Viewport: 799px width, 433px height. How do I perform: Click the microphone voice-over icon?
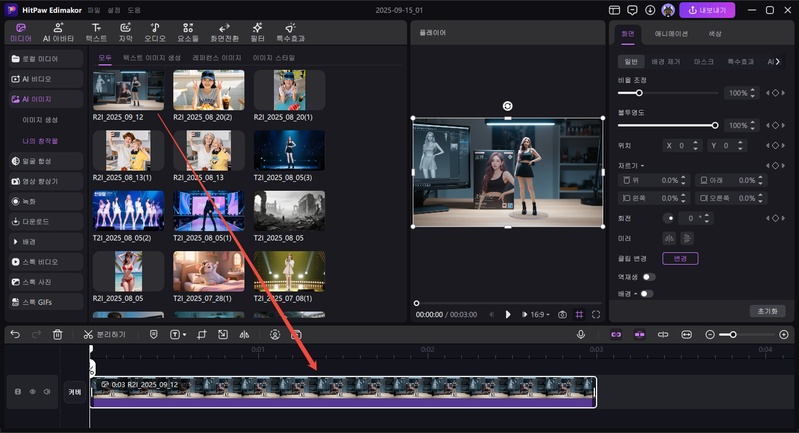point(581,334)
